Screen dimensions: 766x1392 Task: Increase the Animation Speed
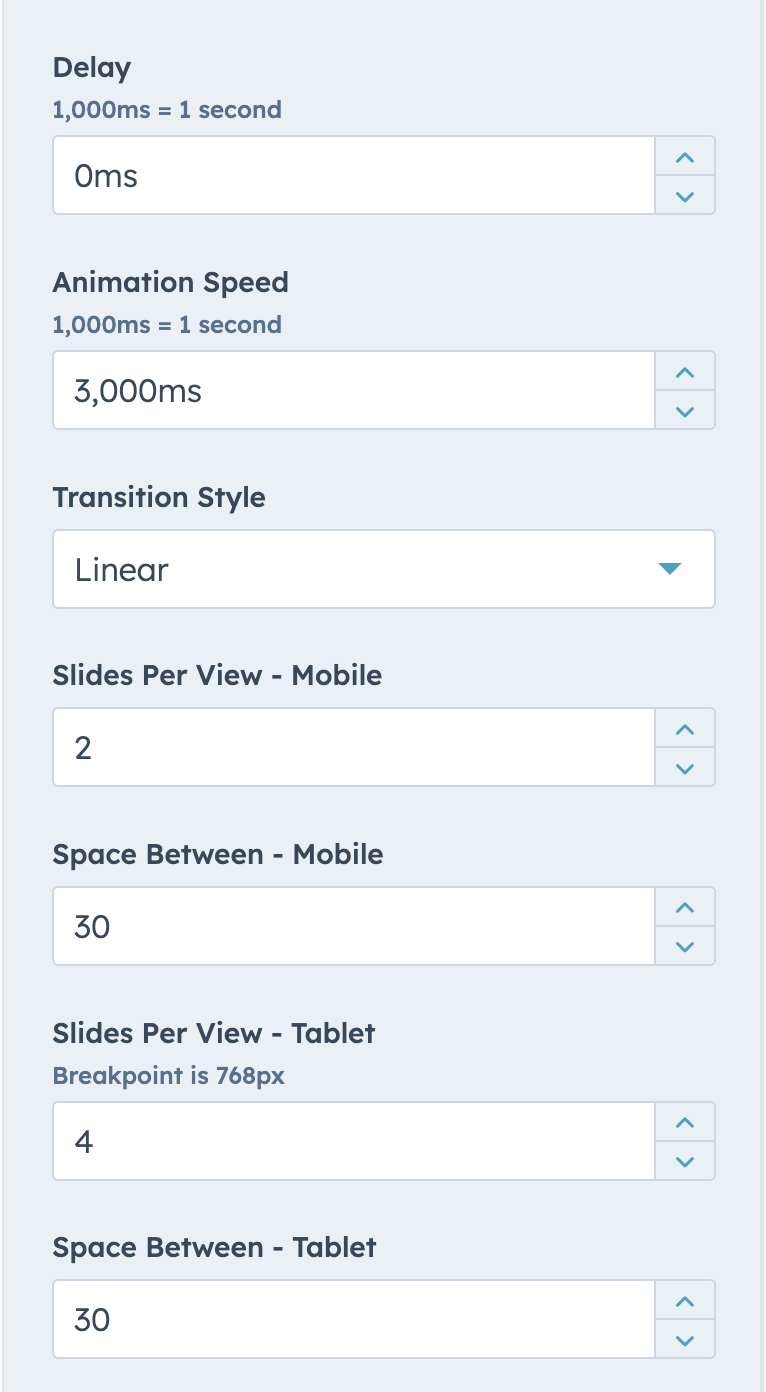684,370
